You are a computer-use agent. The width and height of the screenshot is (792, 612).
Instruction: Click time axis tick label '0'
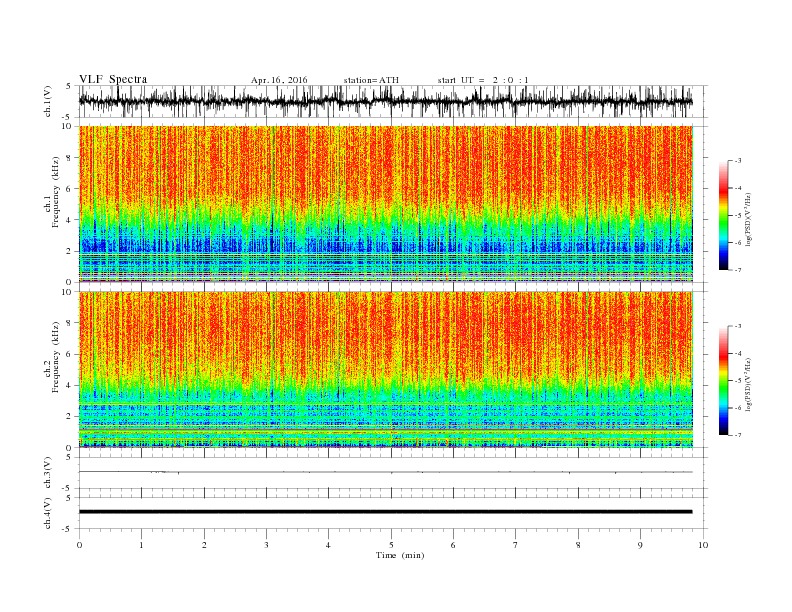[x=79, y=545]
